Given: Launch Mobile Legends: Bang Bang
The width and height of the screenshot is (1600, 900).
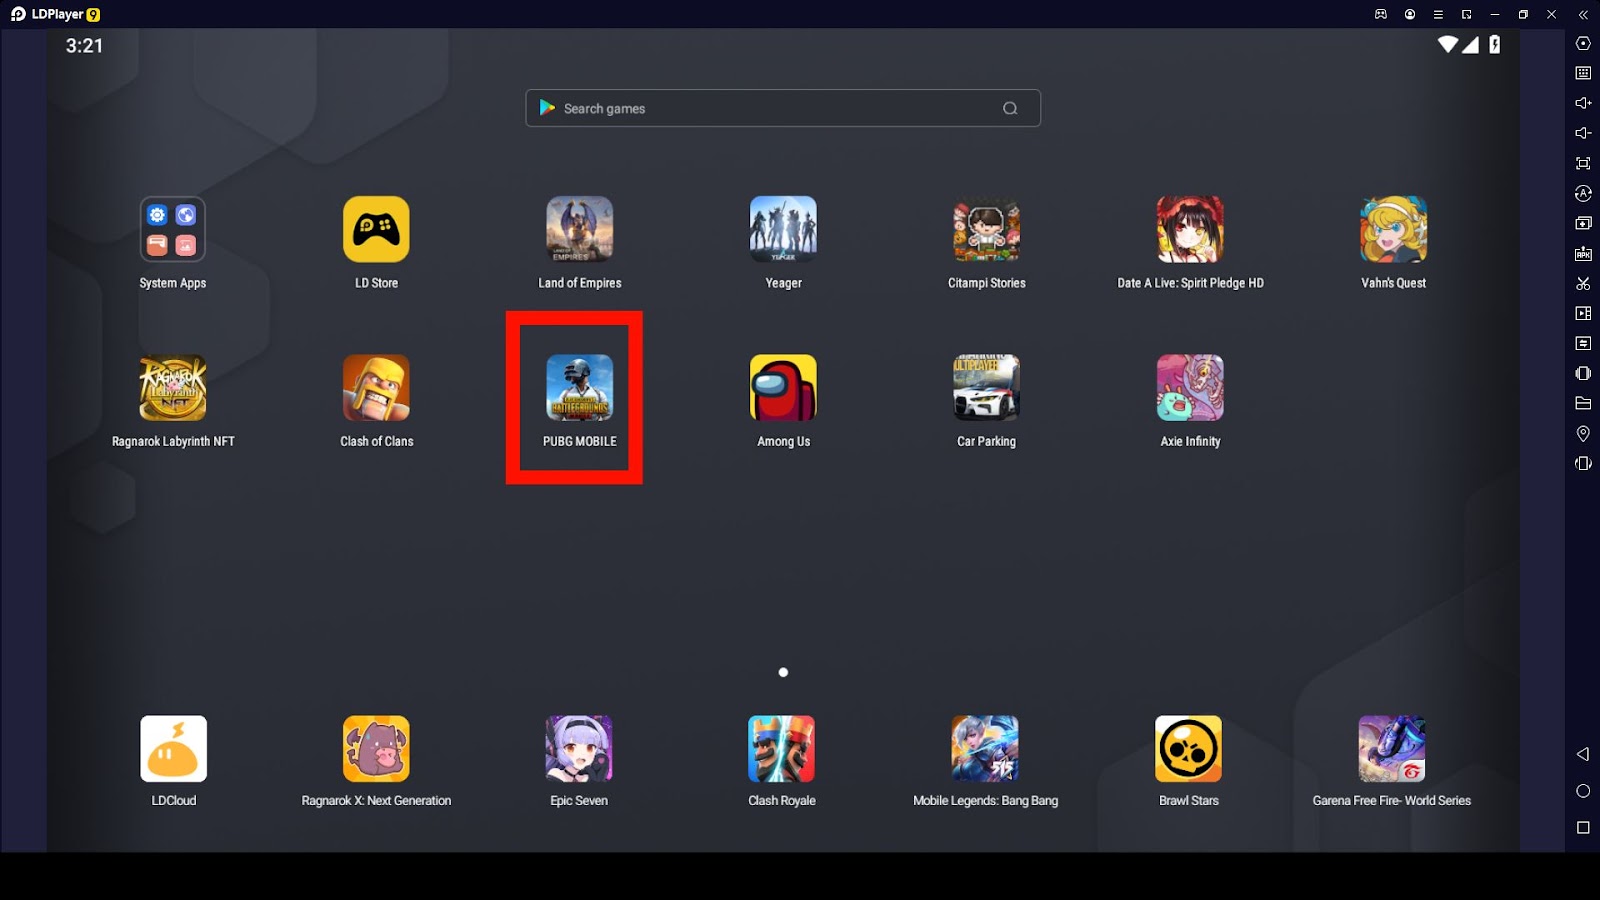Looking at the screenshot, I should [x=985, y=749].
